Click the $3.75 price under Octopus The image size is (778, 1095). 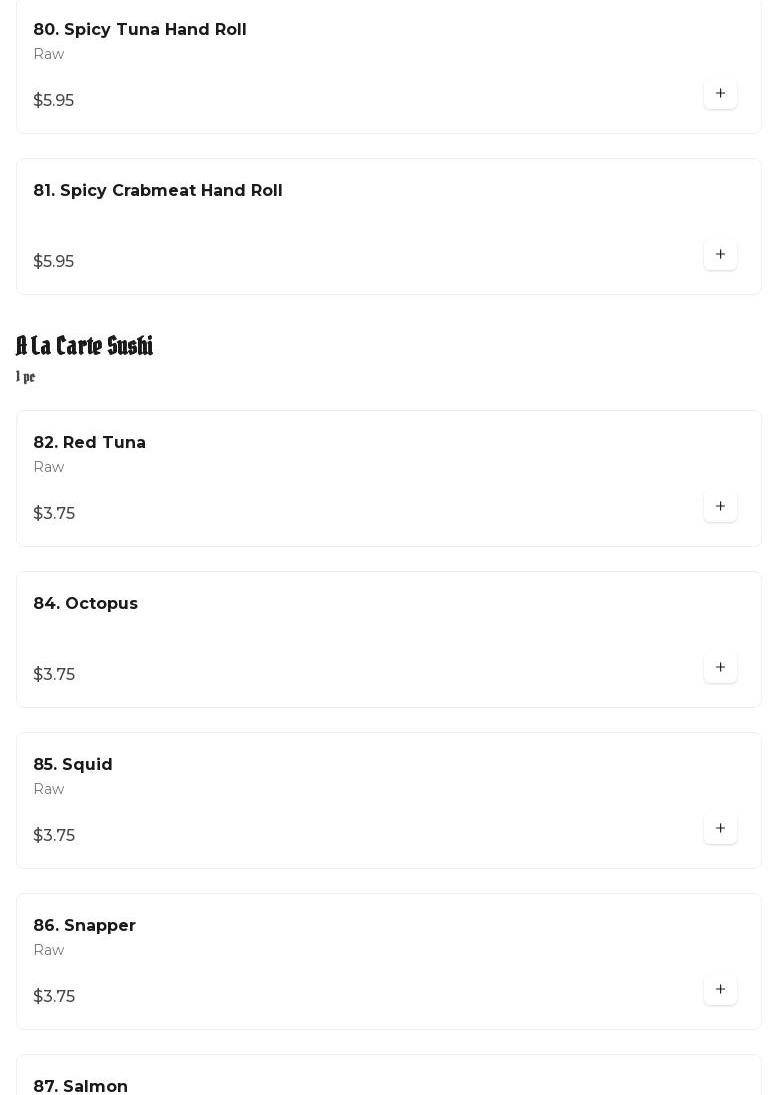pos(54,675)
